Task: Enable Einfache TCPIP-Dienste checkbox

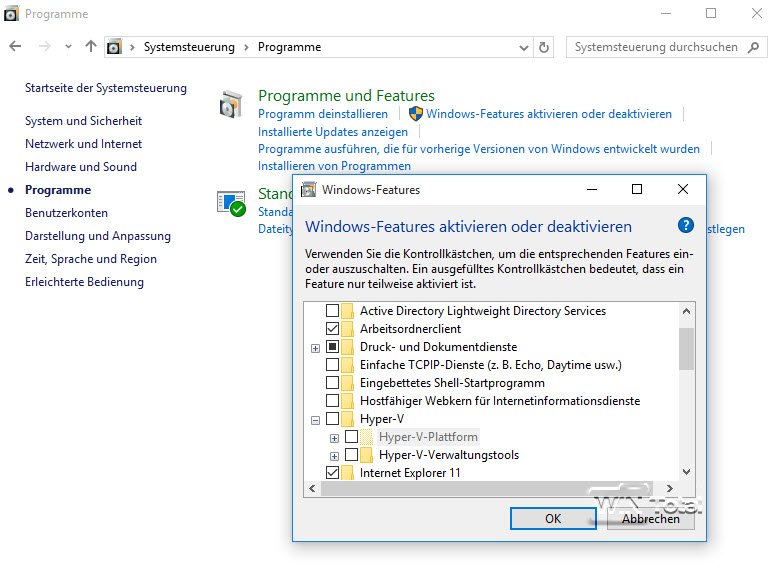Action: coord(332,365)
